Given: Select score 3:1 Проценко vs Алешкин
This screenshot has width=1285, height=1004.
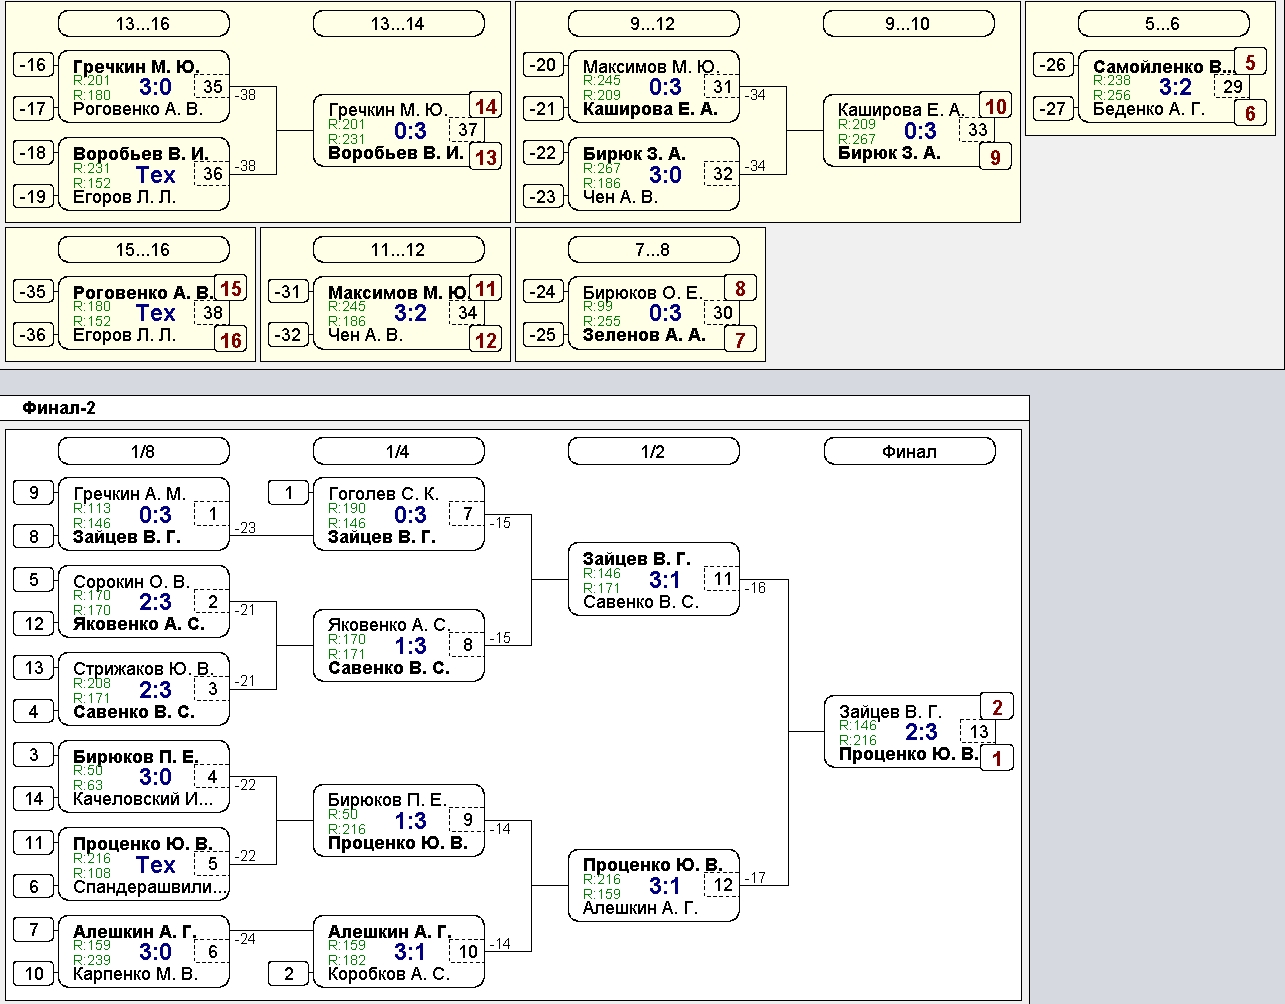Looking at the screenshot, I should coord(665,886).
